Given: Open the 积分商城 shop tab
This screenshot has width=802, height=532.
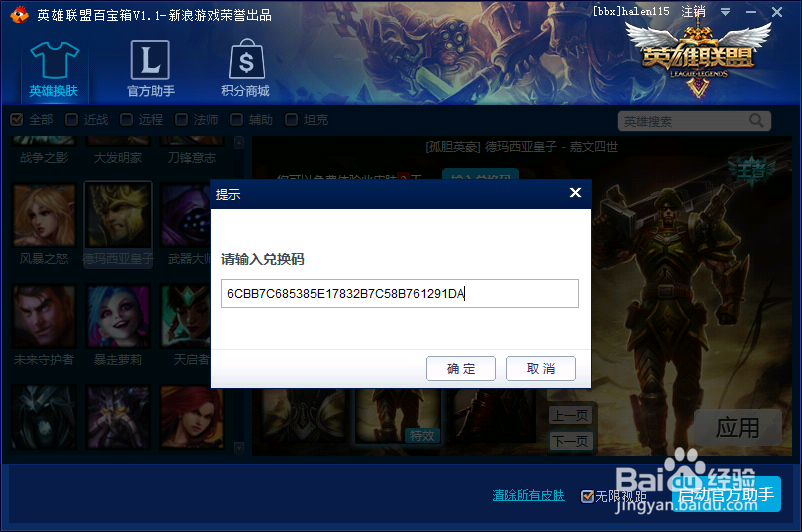Looking at the screenshot, I should (x=246, y=70).
